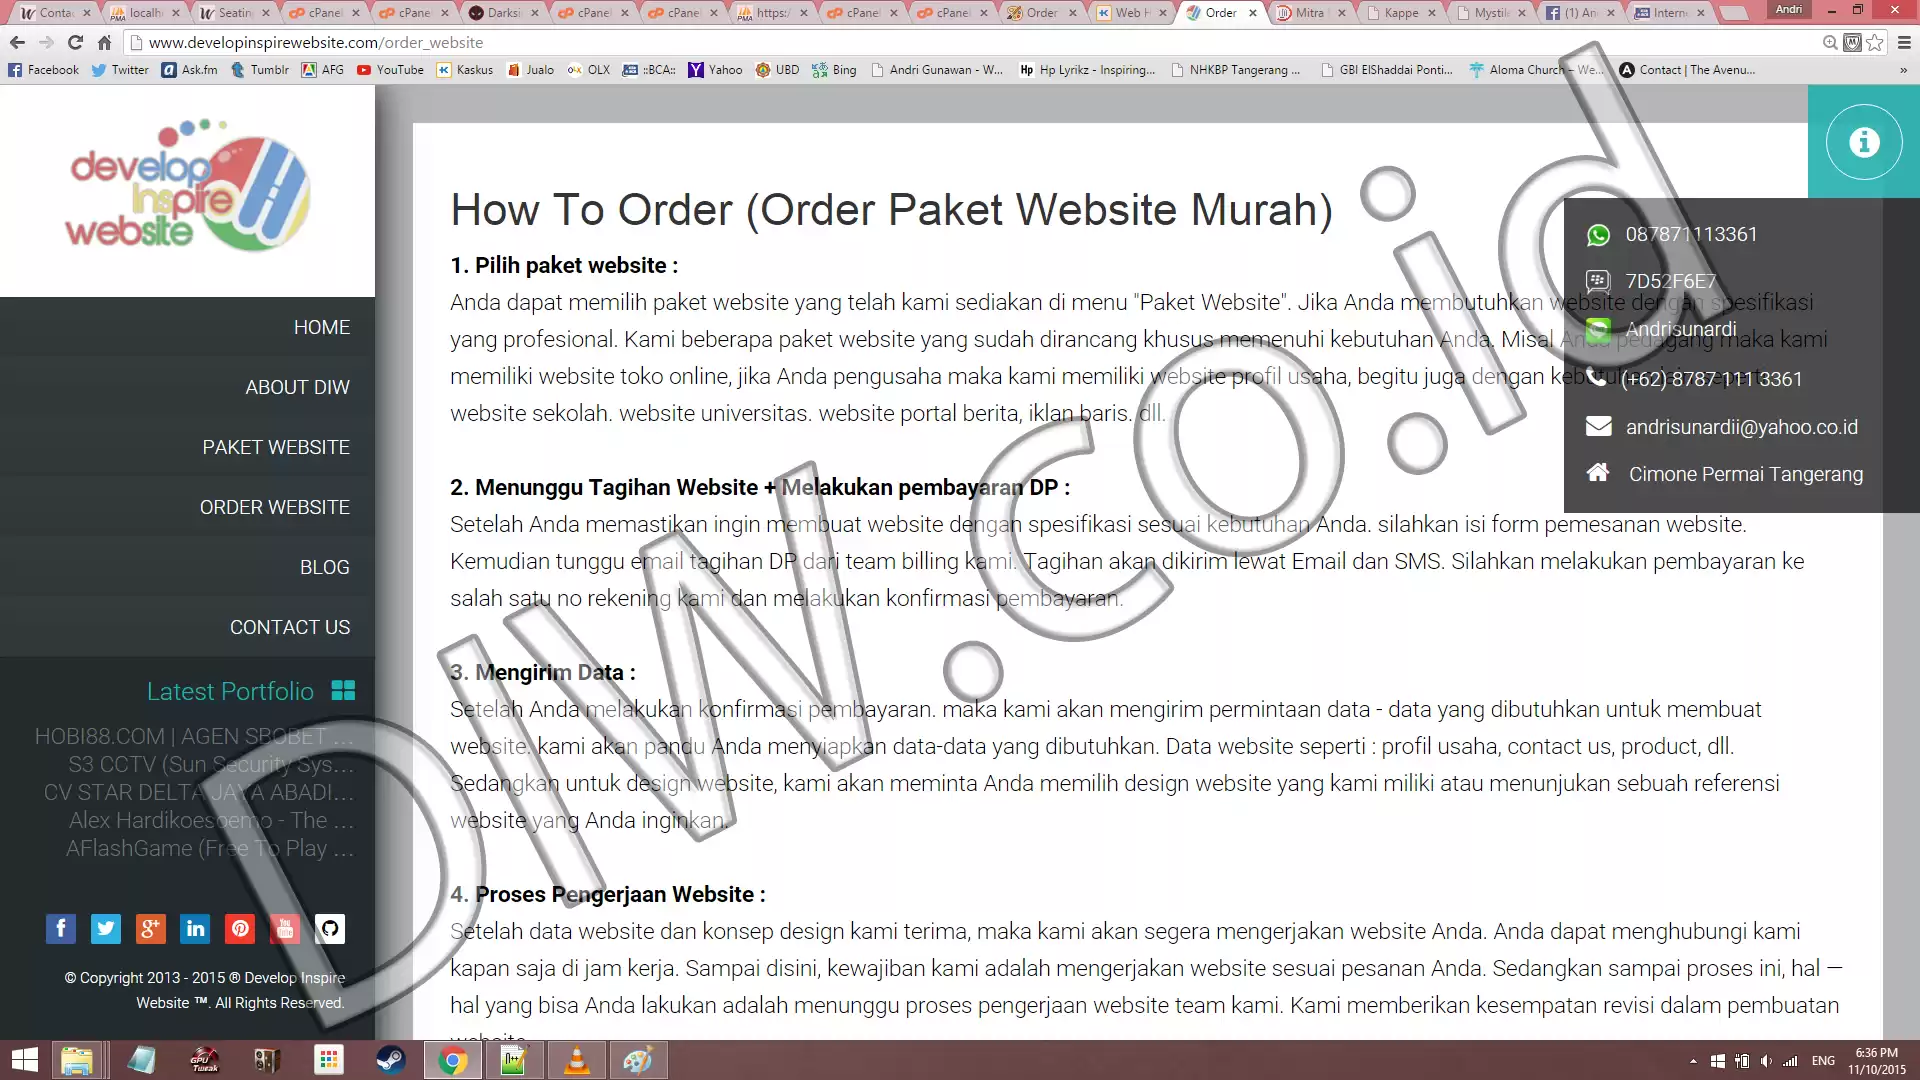This screenshot has height=1080, width=1920.
Task: Click the browser home icon
Action: click(105, 42)
